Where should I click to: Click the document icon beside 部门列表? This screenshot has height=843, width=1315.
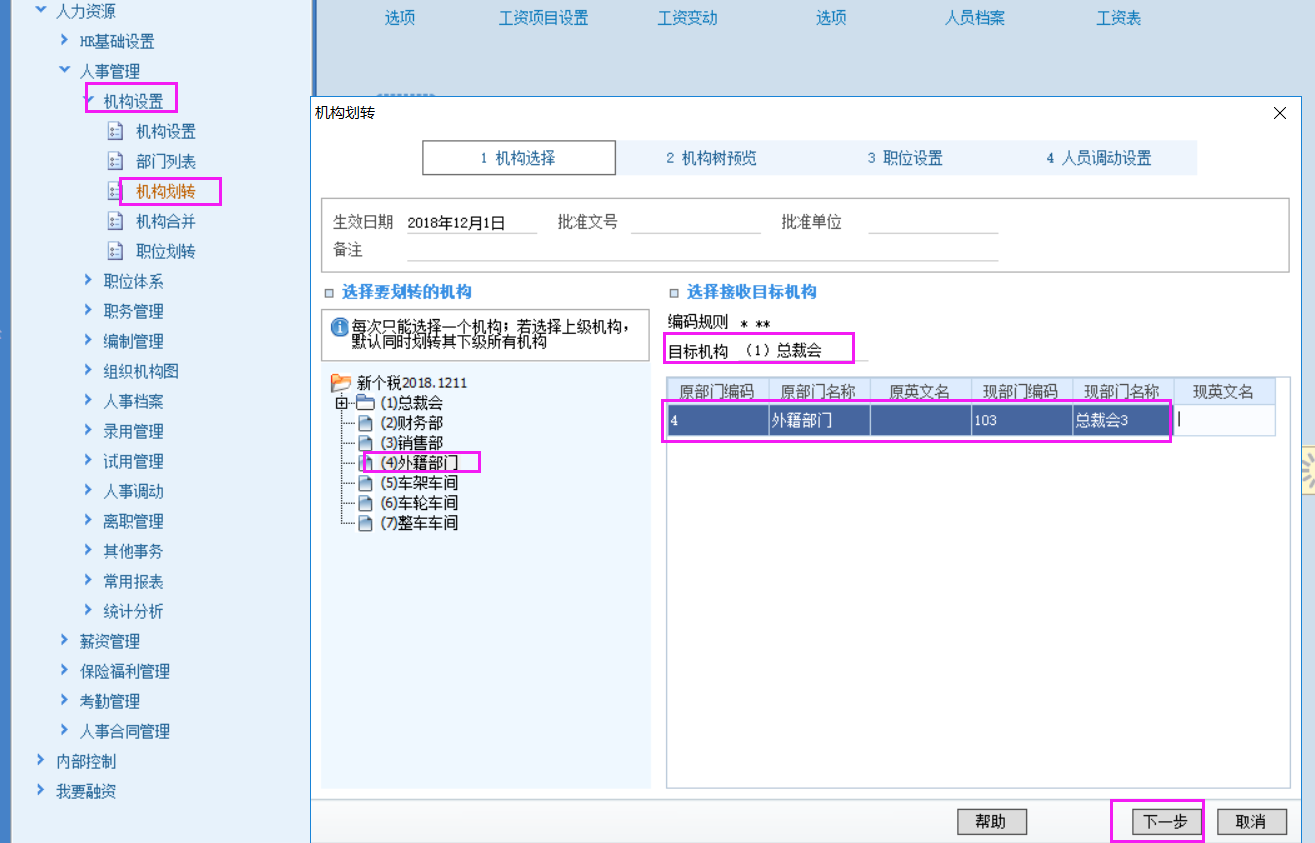(x=115, y=161)
